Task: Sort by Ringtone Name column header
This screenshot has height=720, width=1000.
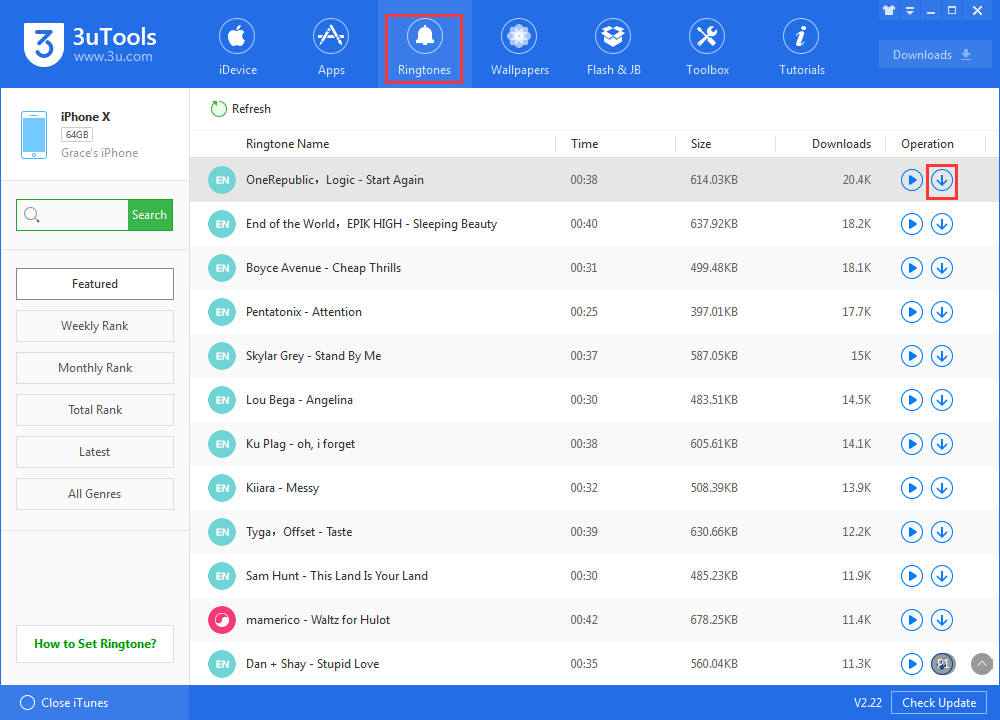Action: click(x=288, y=144)
